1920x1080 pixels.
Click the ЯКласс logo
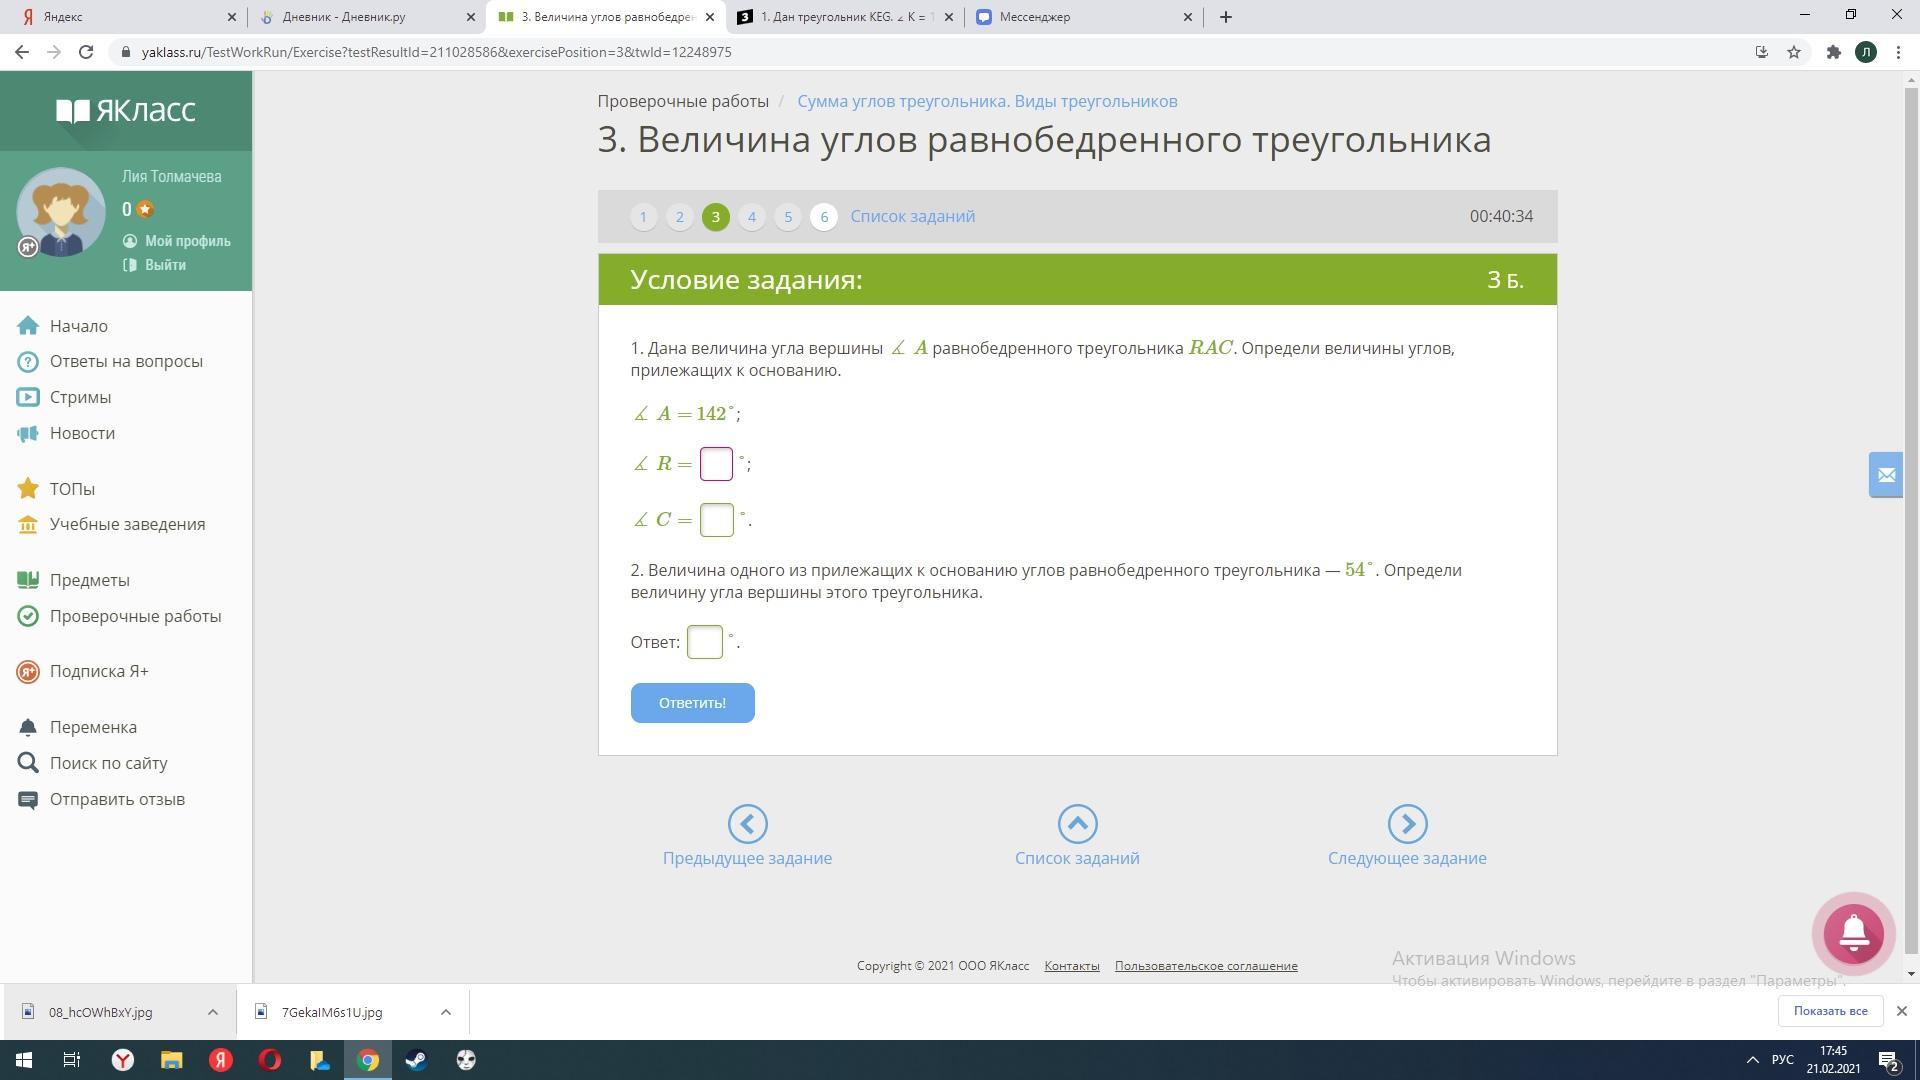[x=126, y=110]
